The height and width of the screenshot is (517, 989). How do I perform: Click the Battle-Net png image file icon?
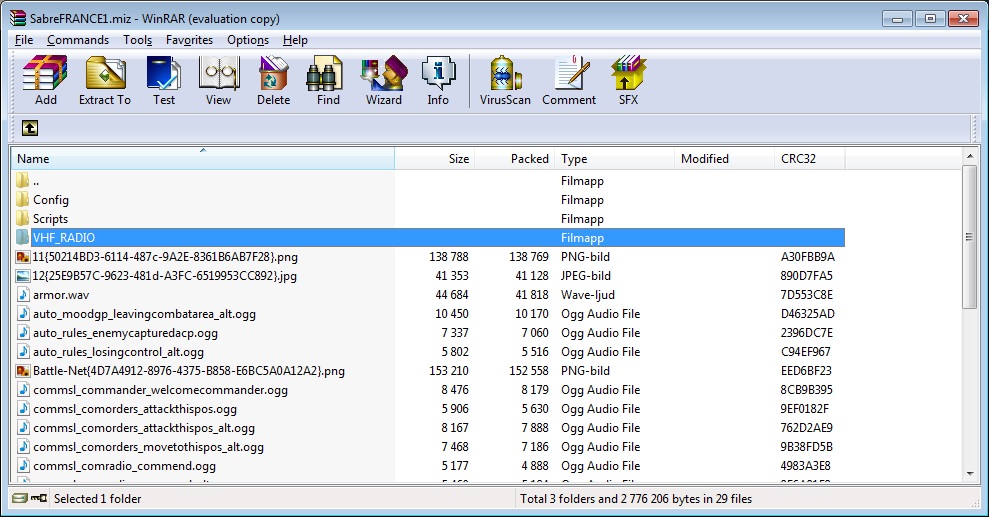tap(23, 371)
